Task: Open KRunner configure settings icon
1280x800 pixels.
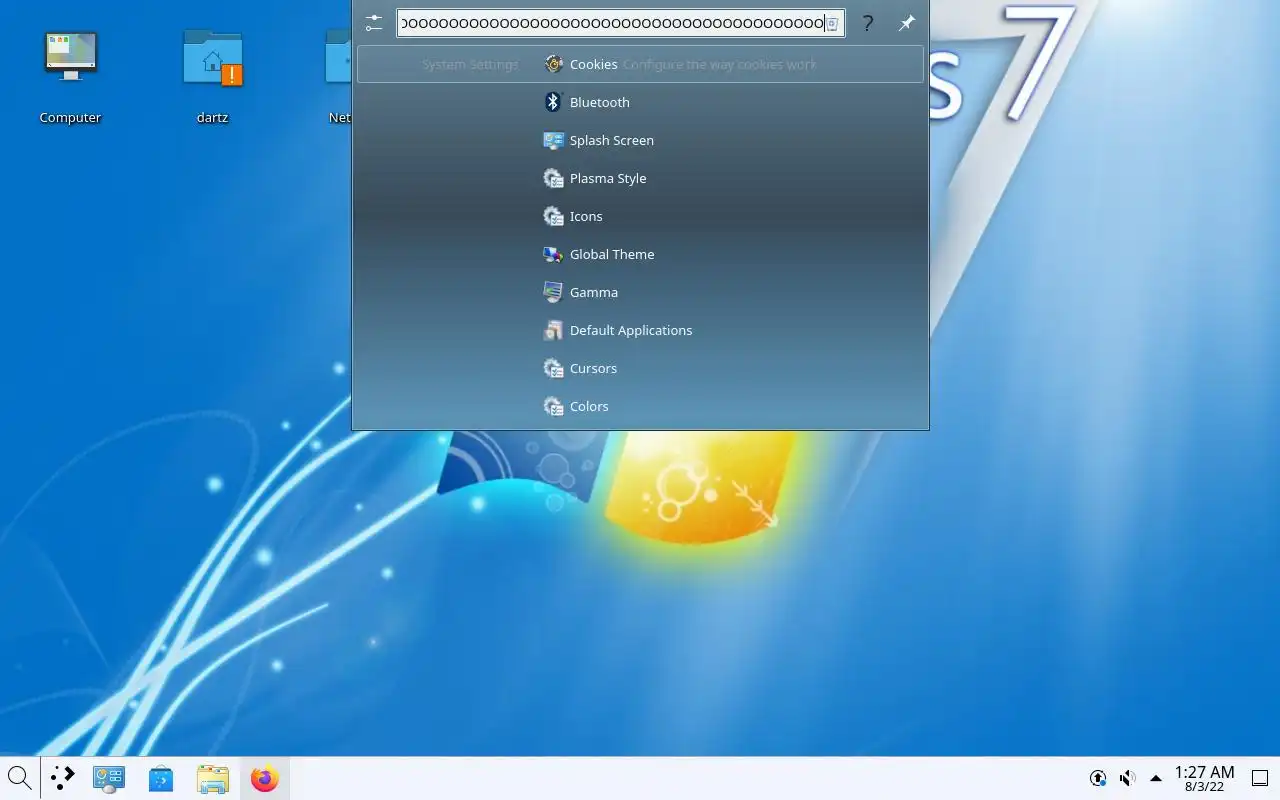Action: [374, 23]
